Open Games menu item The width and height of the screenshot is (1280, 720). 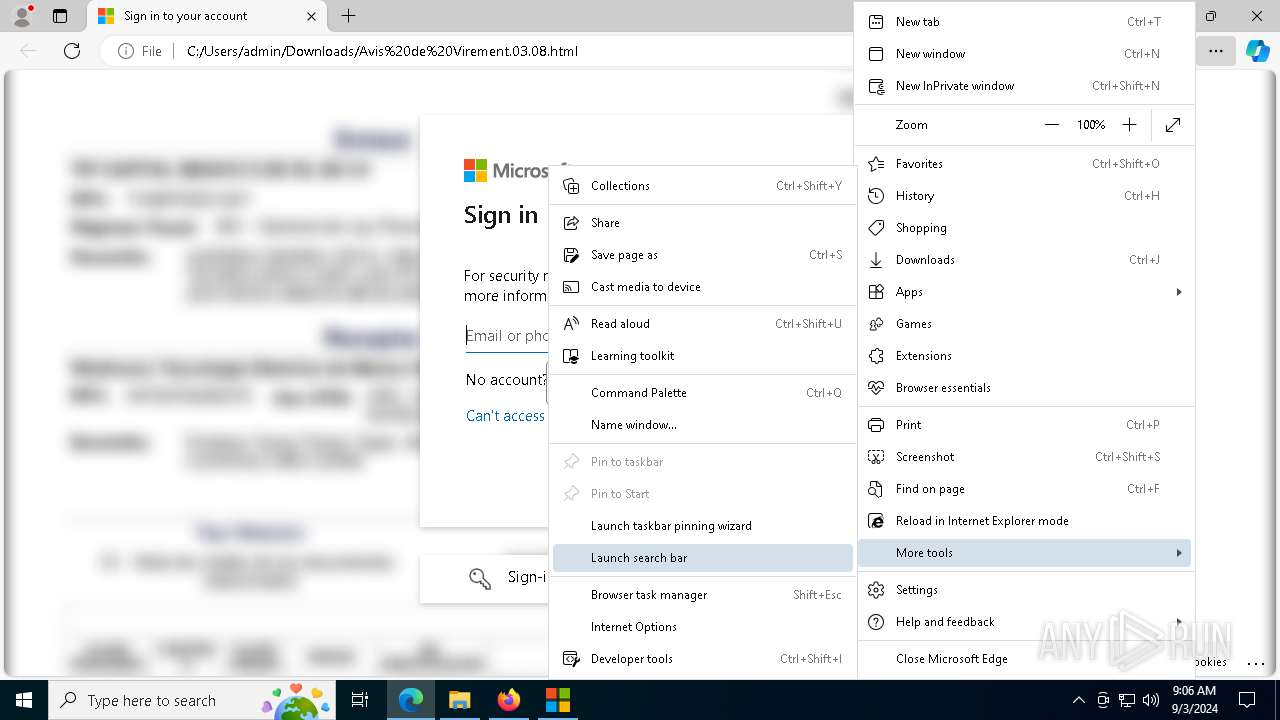point(1025,324)
